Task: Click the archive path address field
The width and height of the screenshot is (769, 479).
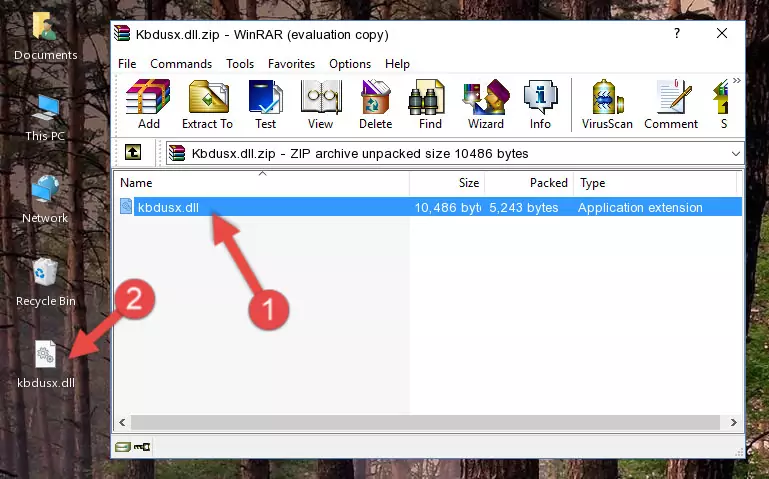Action: click(x=455, y=153)
